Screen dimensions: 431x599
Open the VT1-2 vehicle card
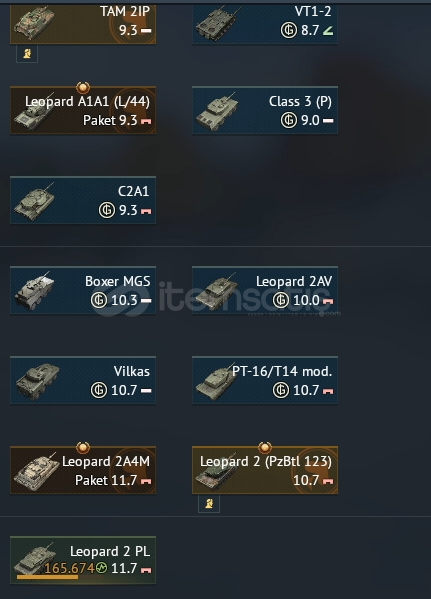(265, 24)
